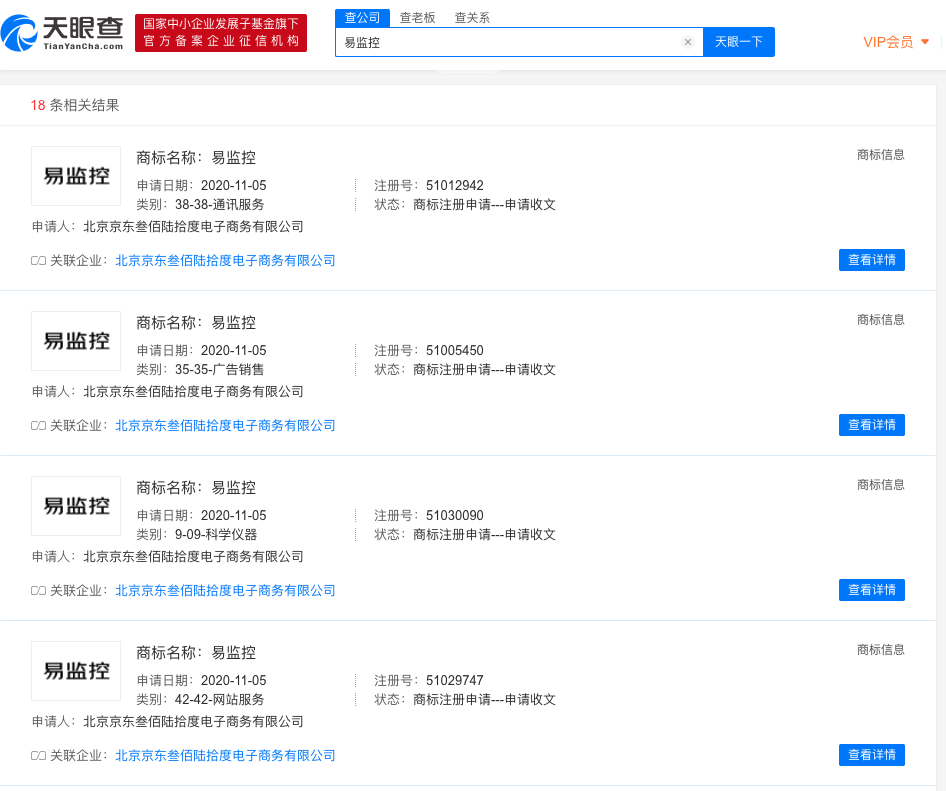Open related company link in 广告销售 result

click(225, 425)
